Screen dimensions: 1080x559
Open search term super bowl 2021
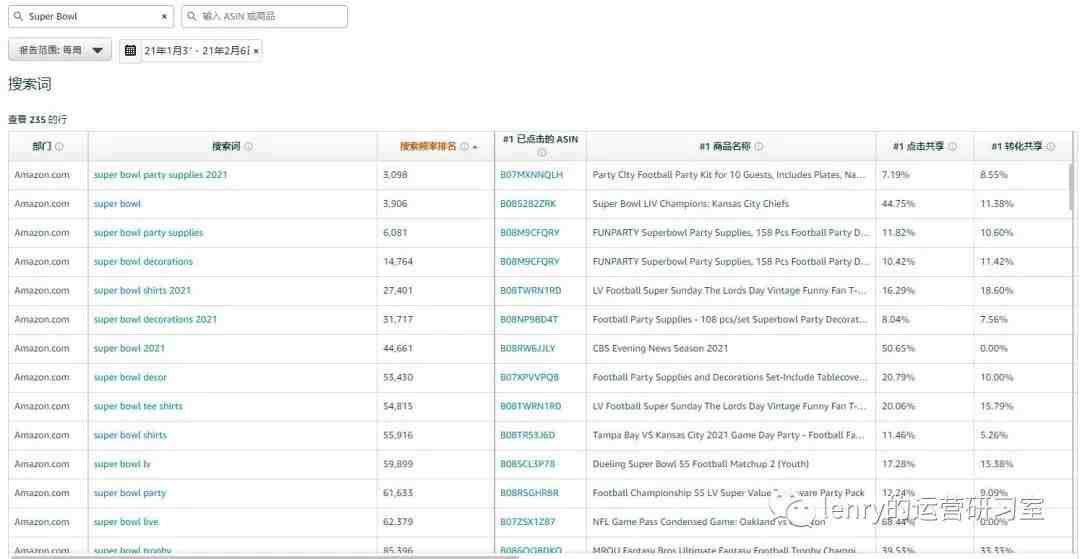(129, 348)
